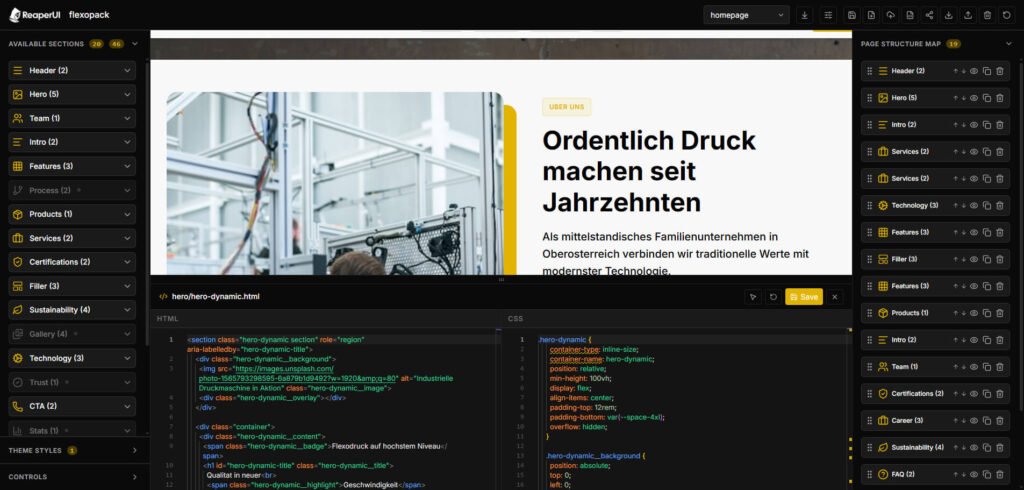Hide the Team section using its eye icon
This screenshot has width=1024, height=490.
pyautogui.click(x=974, y=367)
